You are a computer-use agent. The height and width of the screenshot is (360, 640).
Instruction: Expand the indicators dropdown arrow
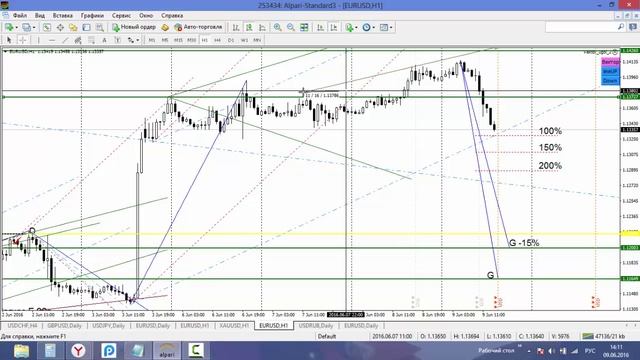click(x=356, y=27)
